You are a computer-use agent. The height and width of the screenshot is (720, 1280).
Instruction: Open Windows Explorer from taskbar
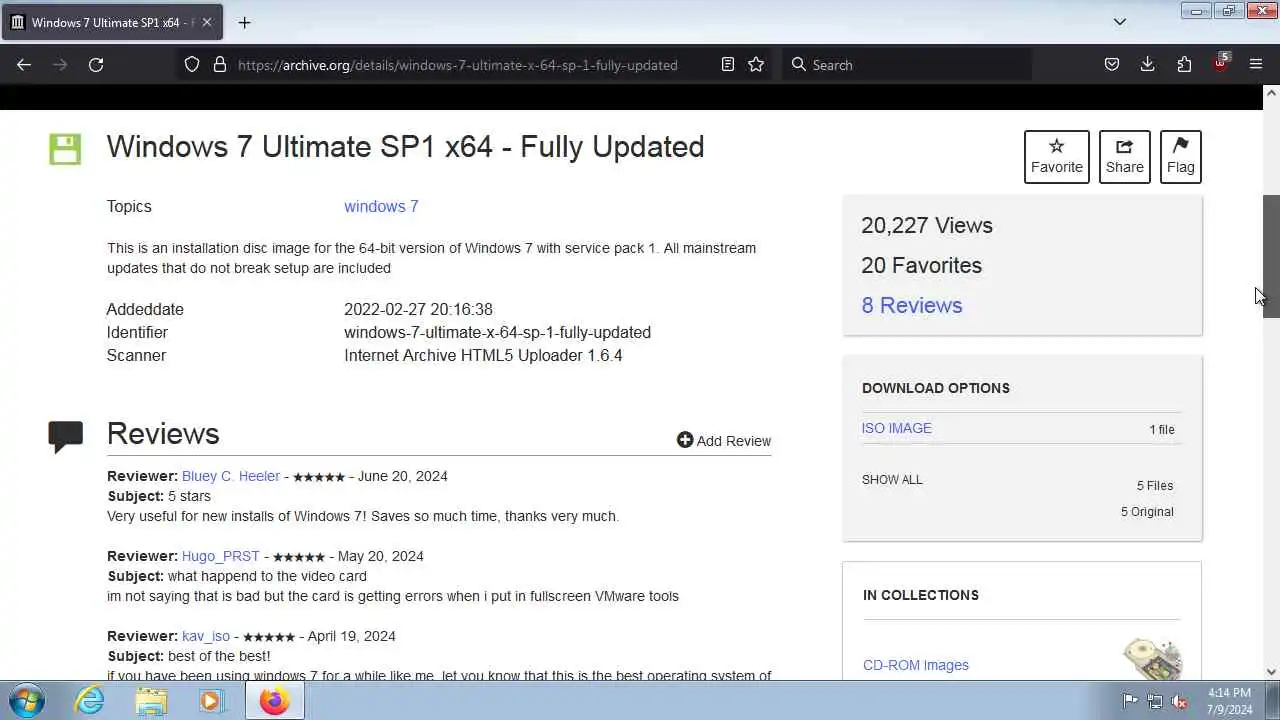pyautogui.click(x=151, y=701)
